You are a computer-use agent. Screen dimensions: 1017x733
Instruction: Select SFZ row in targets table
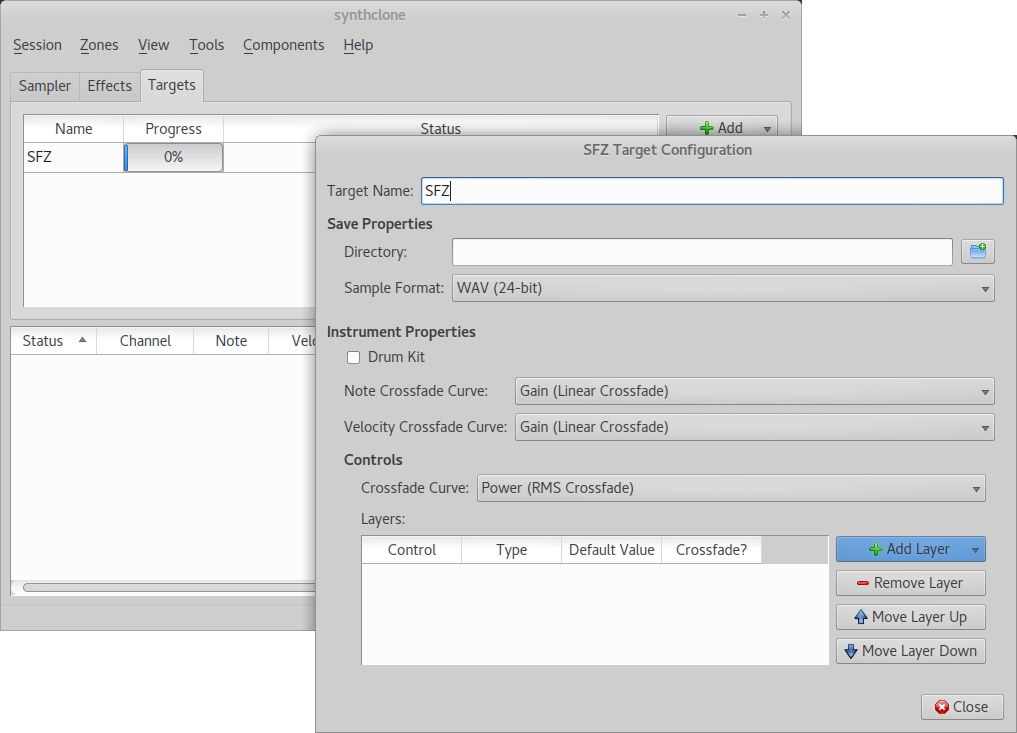(170, 158)
